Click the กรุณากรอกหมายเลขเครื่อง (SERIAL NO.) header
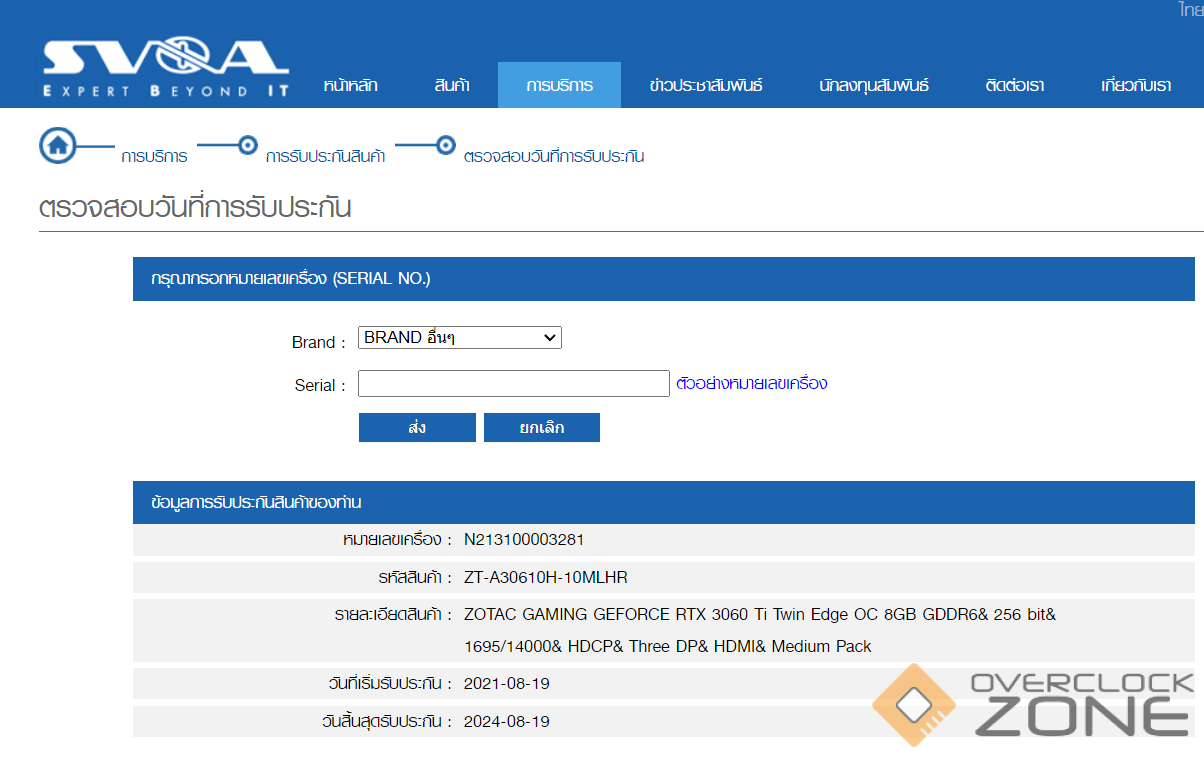The image size is (1204, 757). pyautogui.click(x=663, y=279)
